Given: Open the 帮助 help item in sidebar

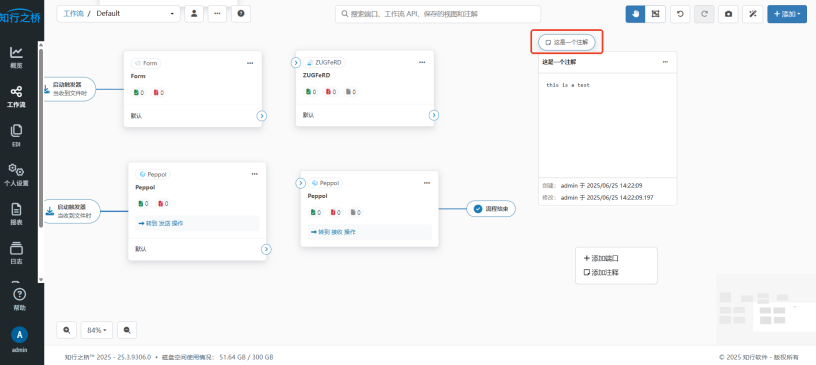Looking at the screenshot, I should (x=19, y=300).
